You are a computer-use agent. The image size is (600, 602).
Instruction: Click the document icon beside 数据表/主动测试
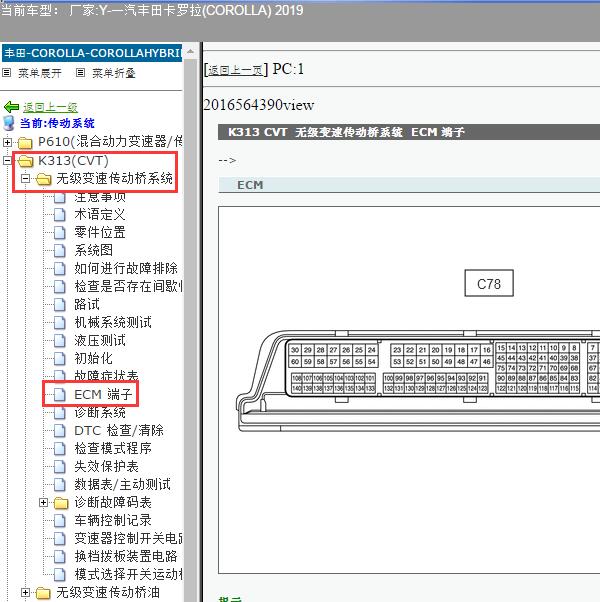(x=60, y=485)
